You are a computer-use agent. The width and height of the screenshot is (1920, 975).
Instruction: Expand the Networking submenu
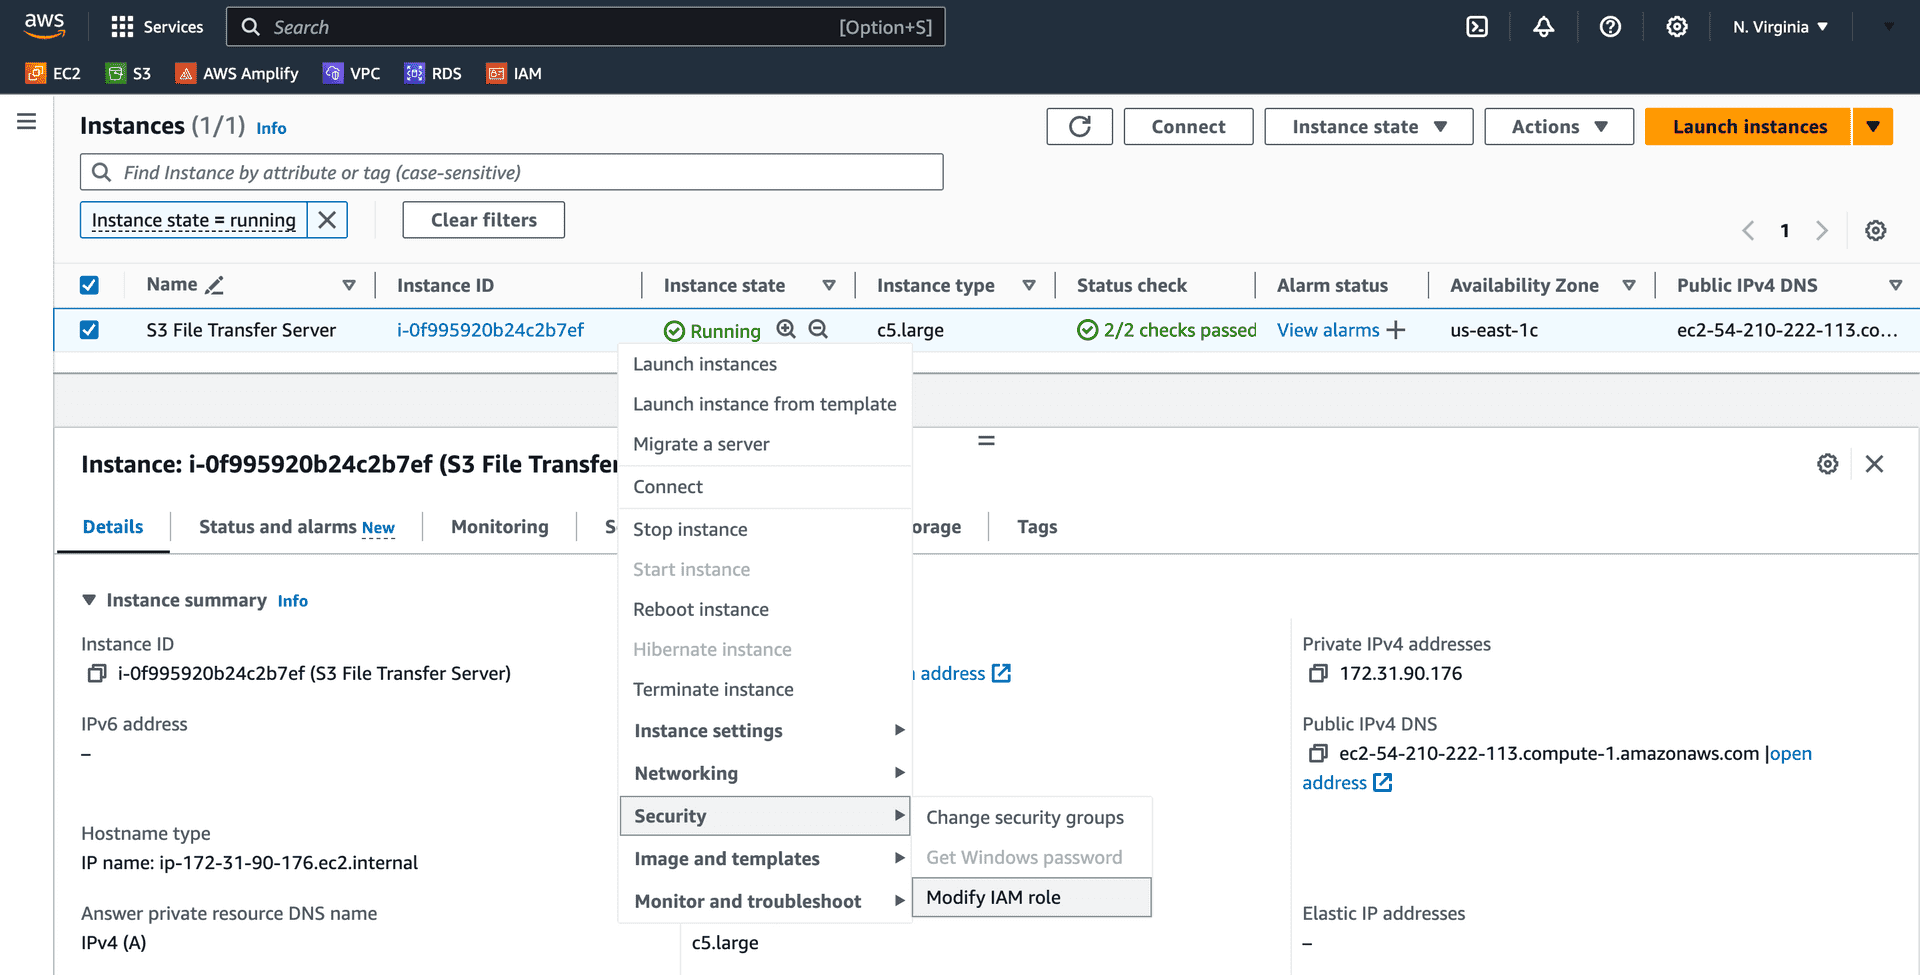pyautogui.click(x=765, y=773)
